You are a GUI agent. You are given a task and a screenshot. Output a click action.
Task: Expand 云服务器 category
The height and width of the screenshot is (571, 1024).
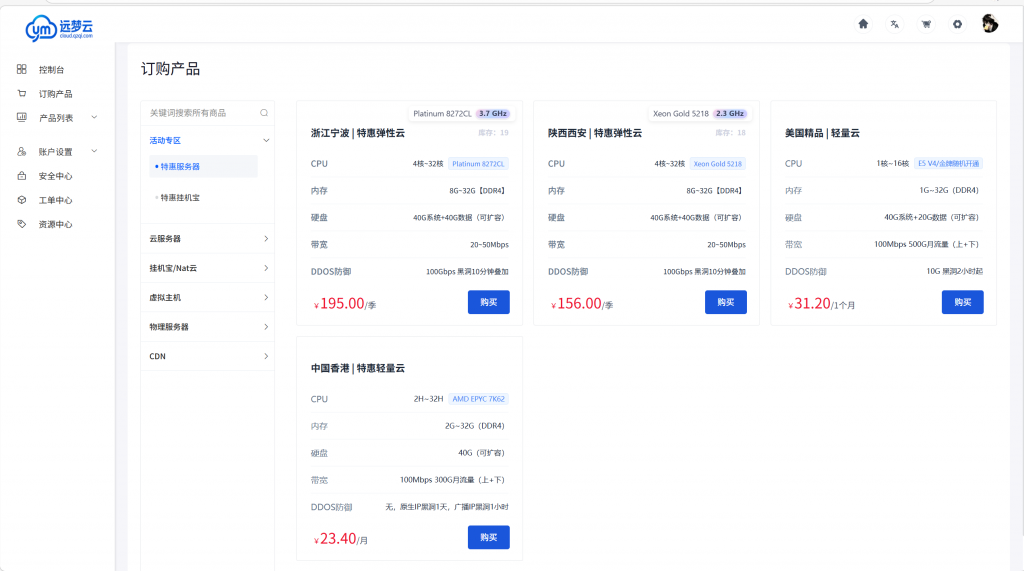coord(208,238)
